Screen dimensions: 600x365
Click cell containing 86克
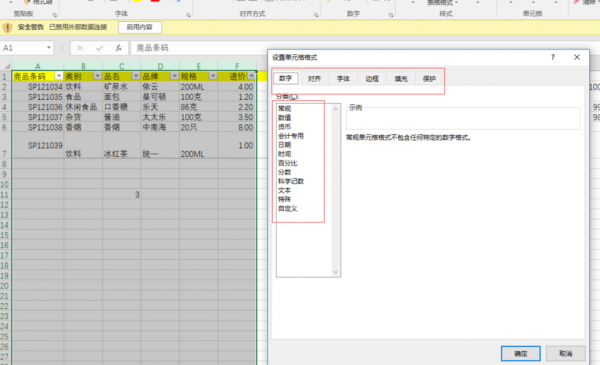(198, 107)
